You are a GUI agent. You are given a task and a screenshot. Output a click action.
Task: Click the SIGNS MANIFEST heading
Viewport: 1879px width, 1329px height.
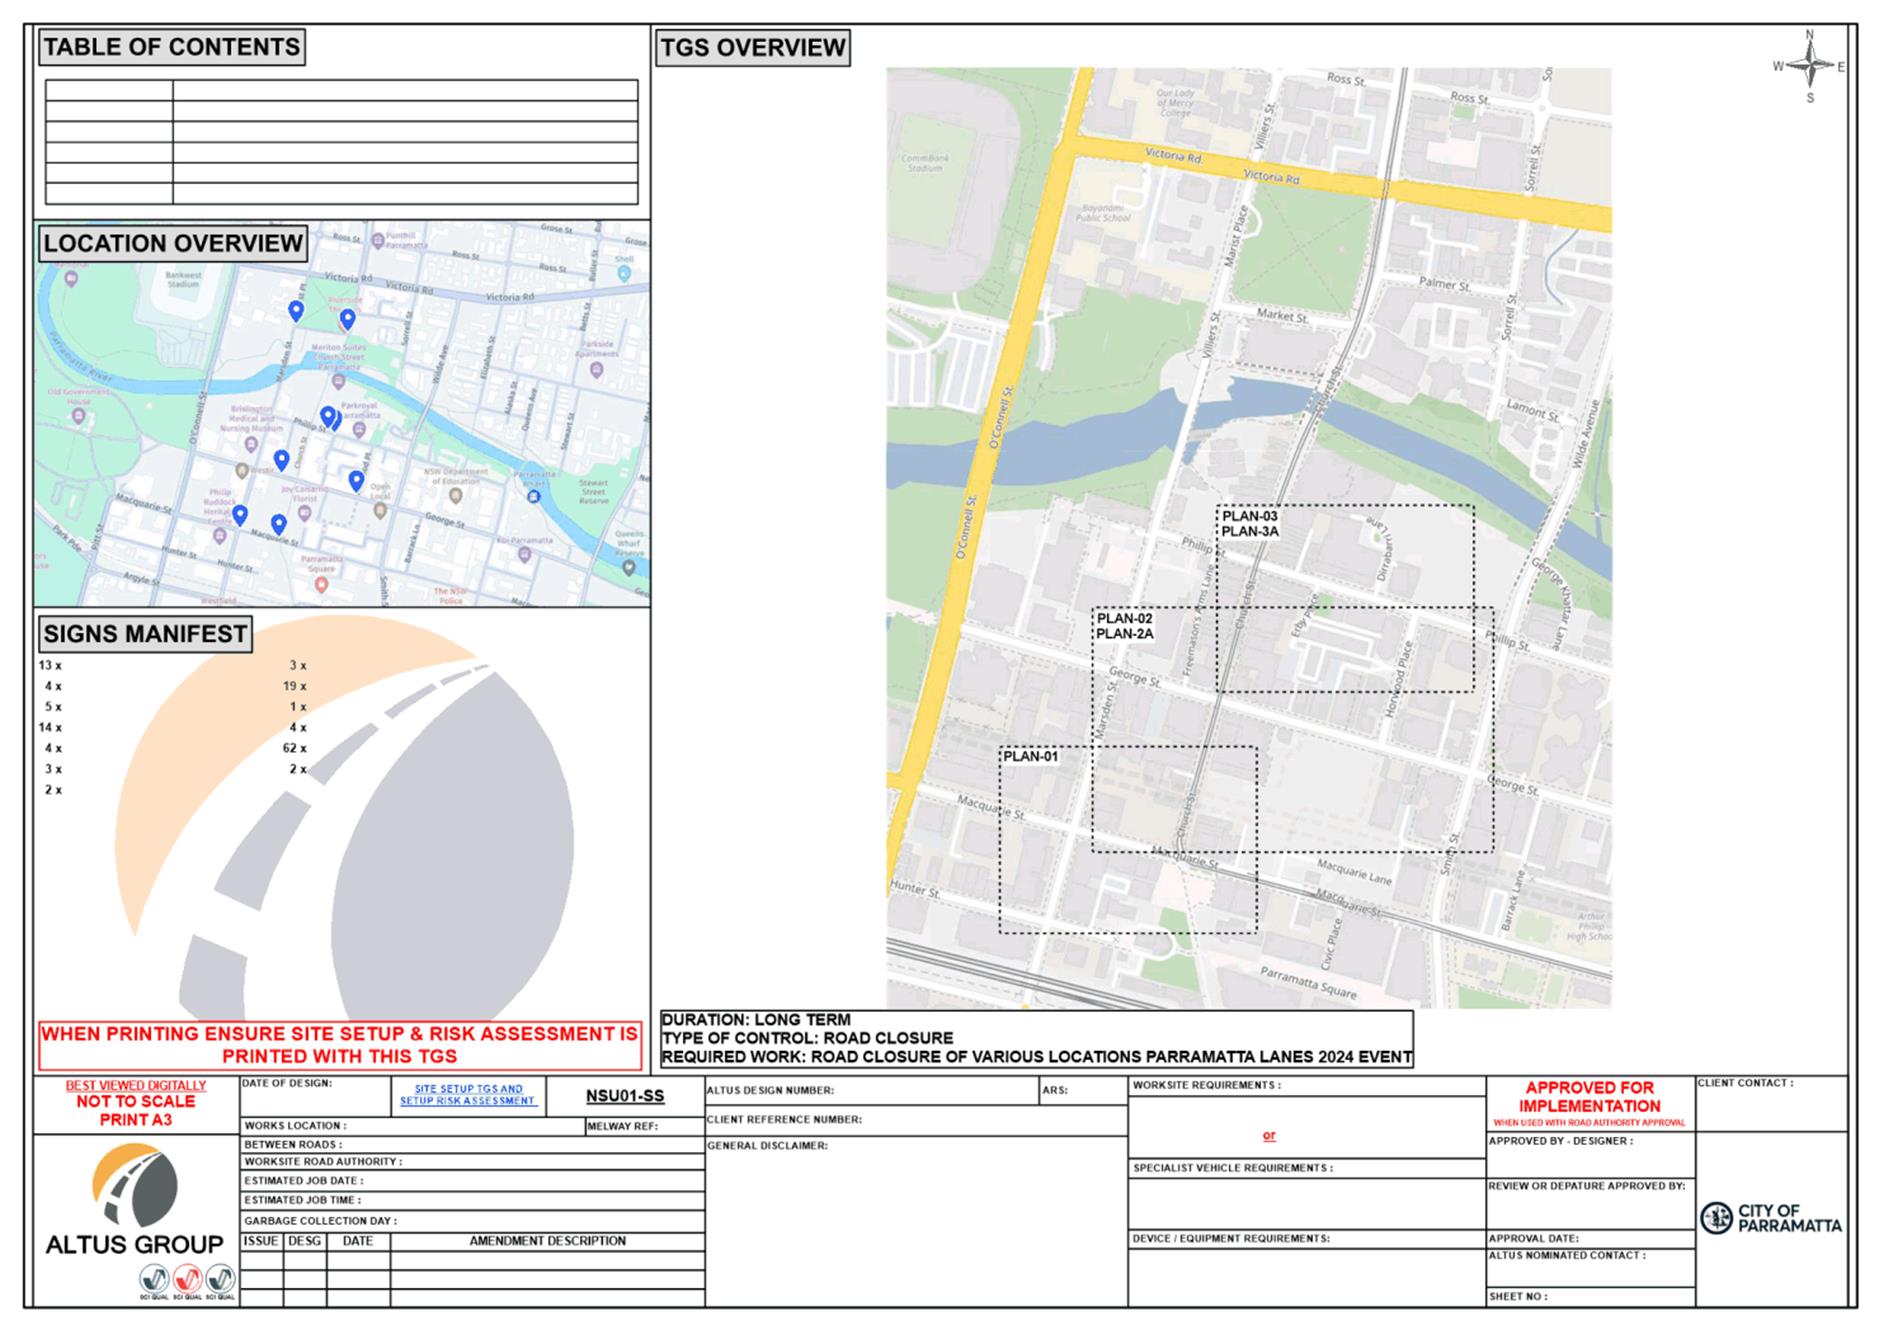coord(145,634)
